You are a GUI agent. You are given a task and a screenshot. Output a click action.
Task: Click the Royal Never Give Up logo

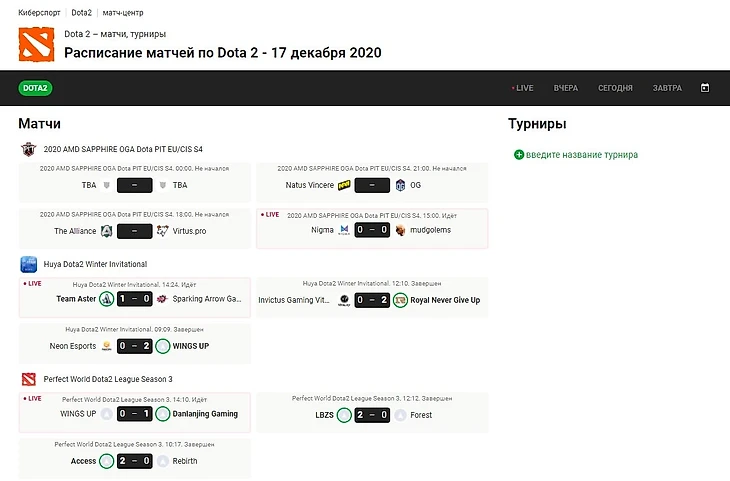(x=400, y=300)
